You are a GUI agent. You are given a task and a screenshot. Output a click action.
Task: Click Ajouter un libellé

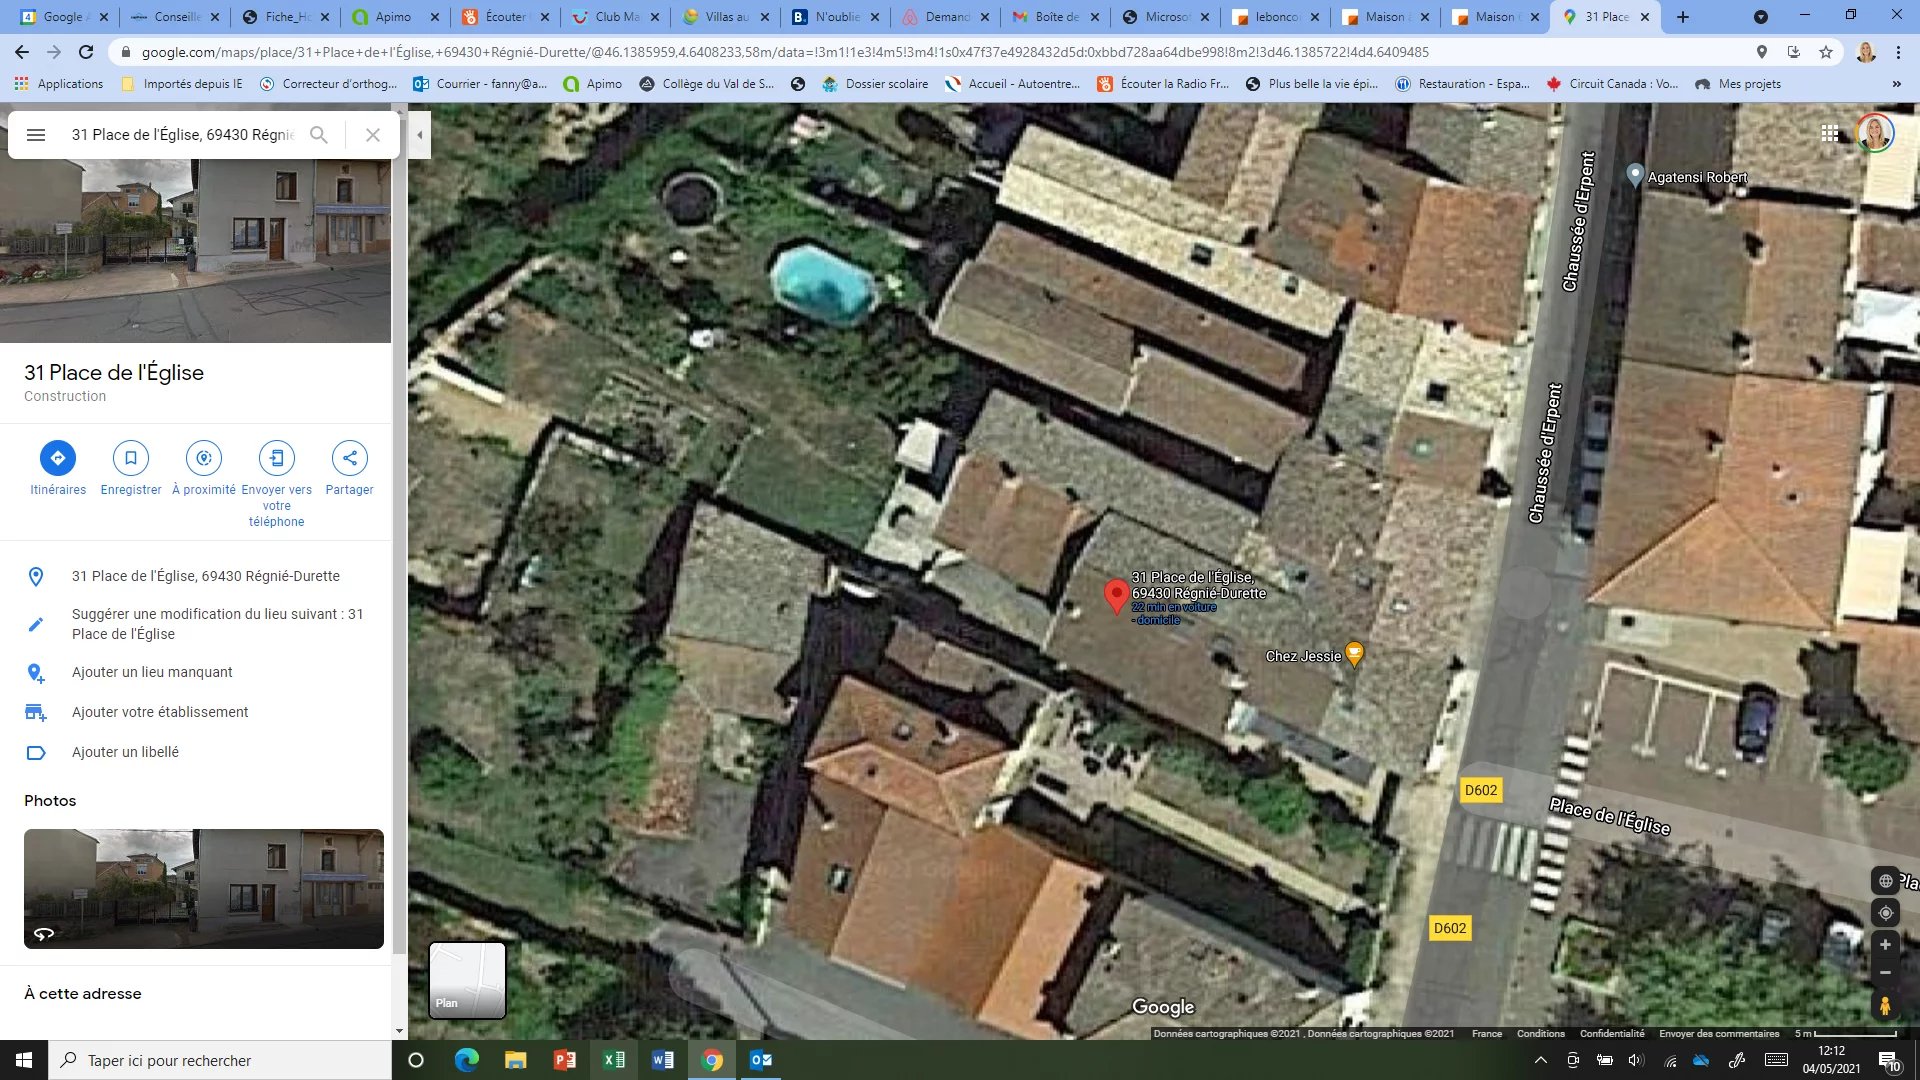(196, 752)
